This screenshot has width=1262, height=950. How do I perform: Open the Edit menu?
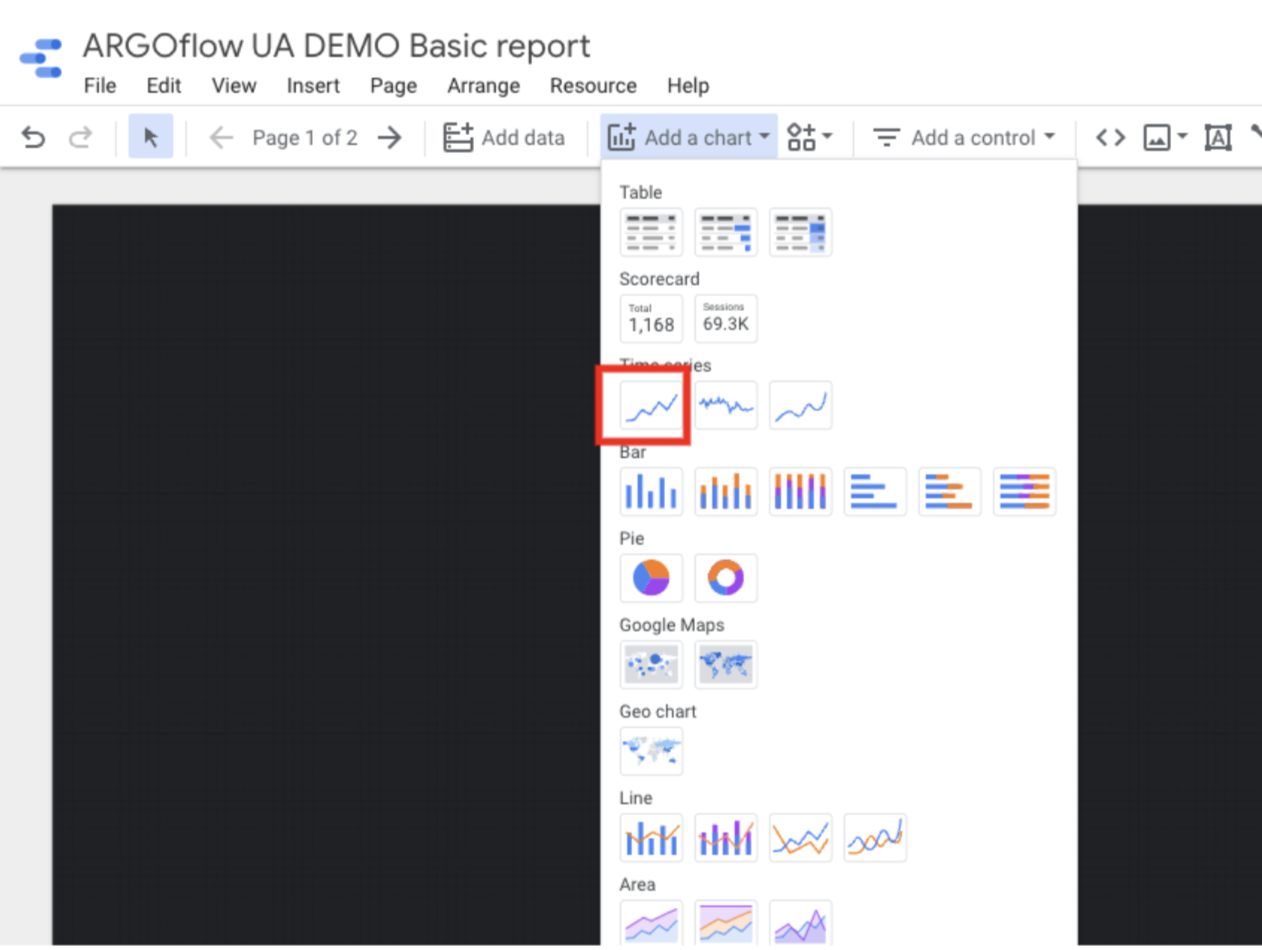click(x=164, y=86)
